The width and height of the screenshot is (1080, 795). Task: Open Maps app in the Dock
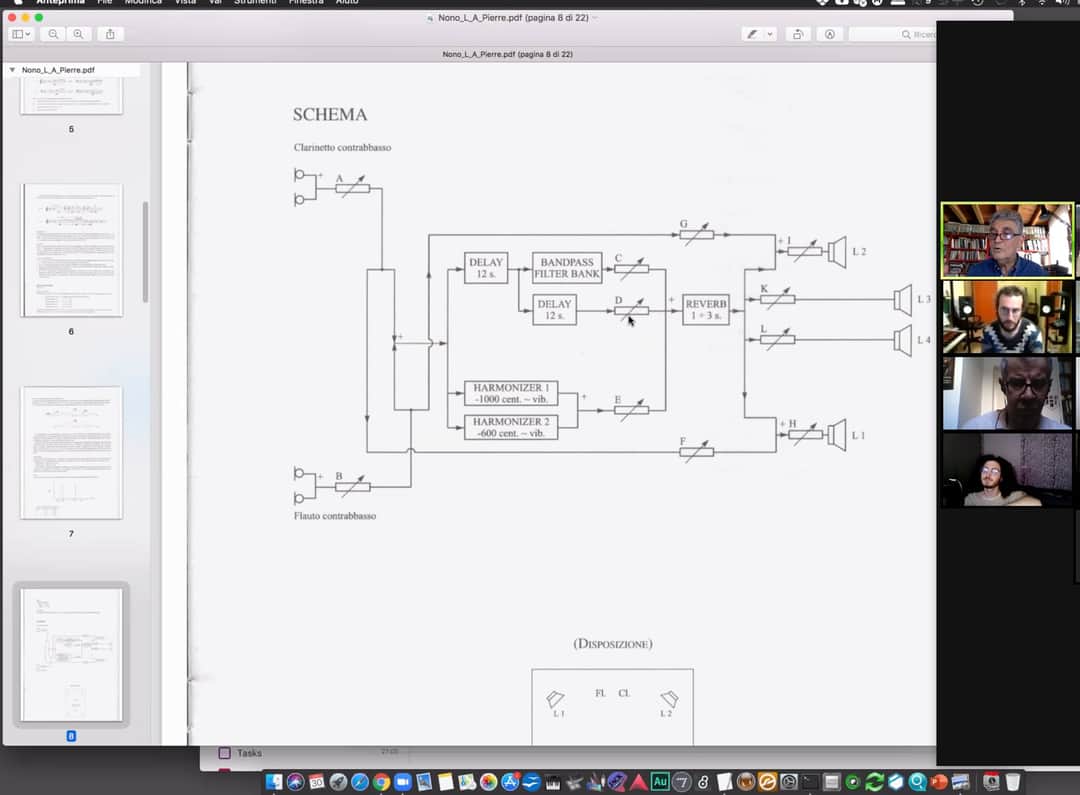point(467,781)
